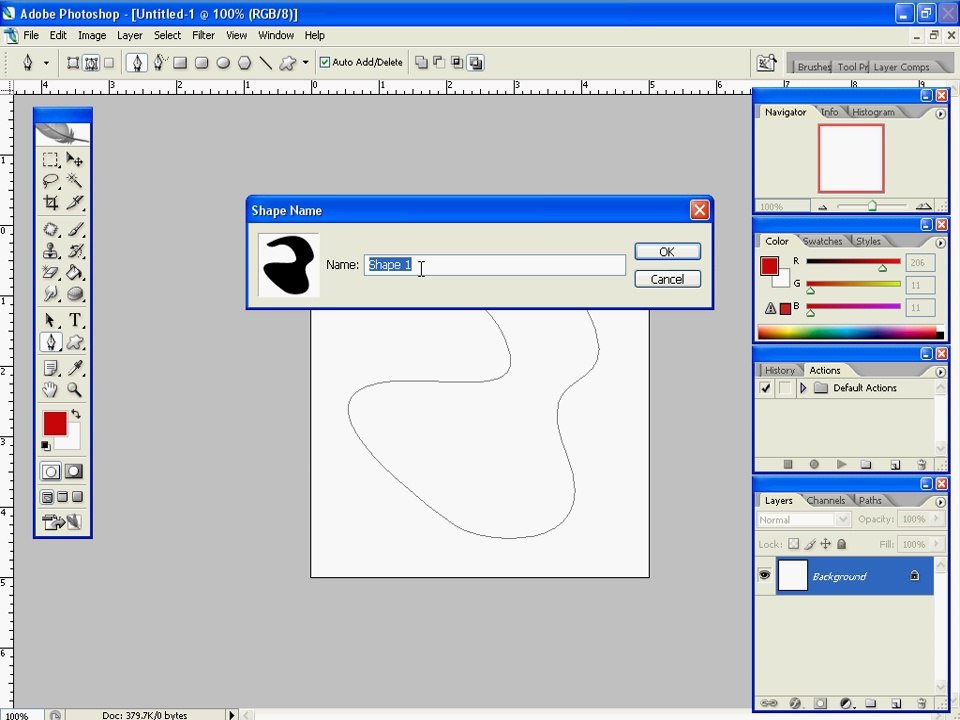The image size is (960, 720).
Task: Toggle Default Actions dialog box column
Action: click(x=784, y=388)
